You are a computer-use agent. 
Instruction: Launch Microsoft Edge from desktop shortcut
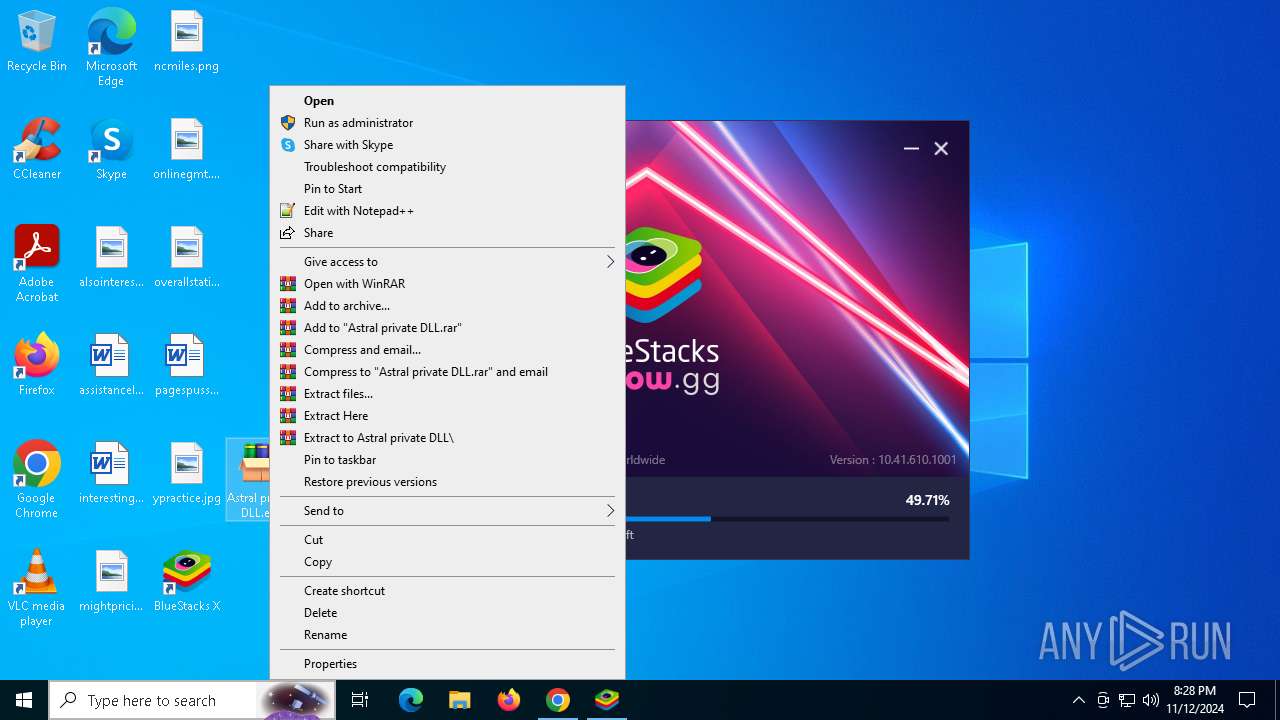pyautogui.click(x=111, y=48)
